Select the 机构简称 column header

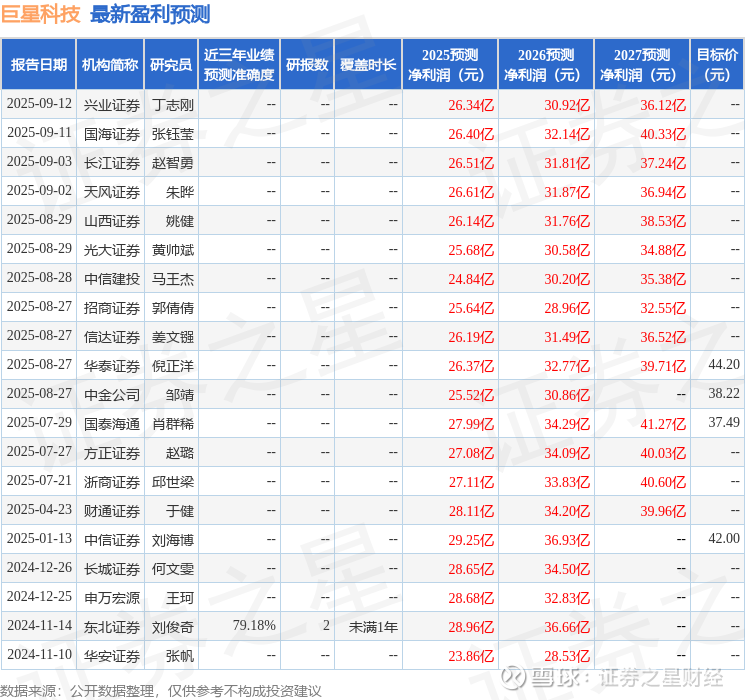(x=110, y=65)
